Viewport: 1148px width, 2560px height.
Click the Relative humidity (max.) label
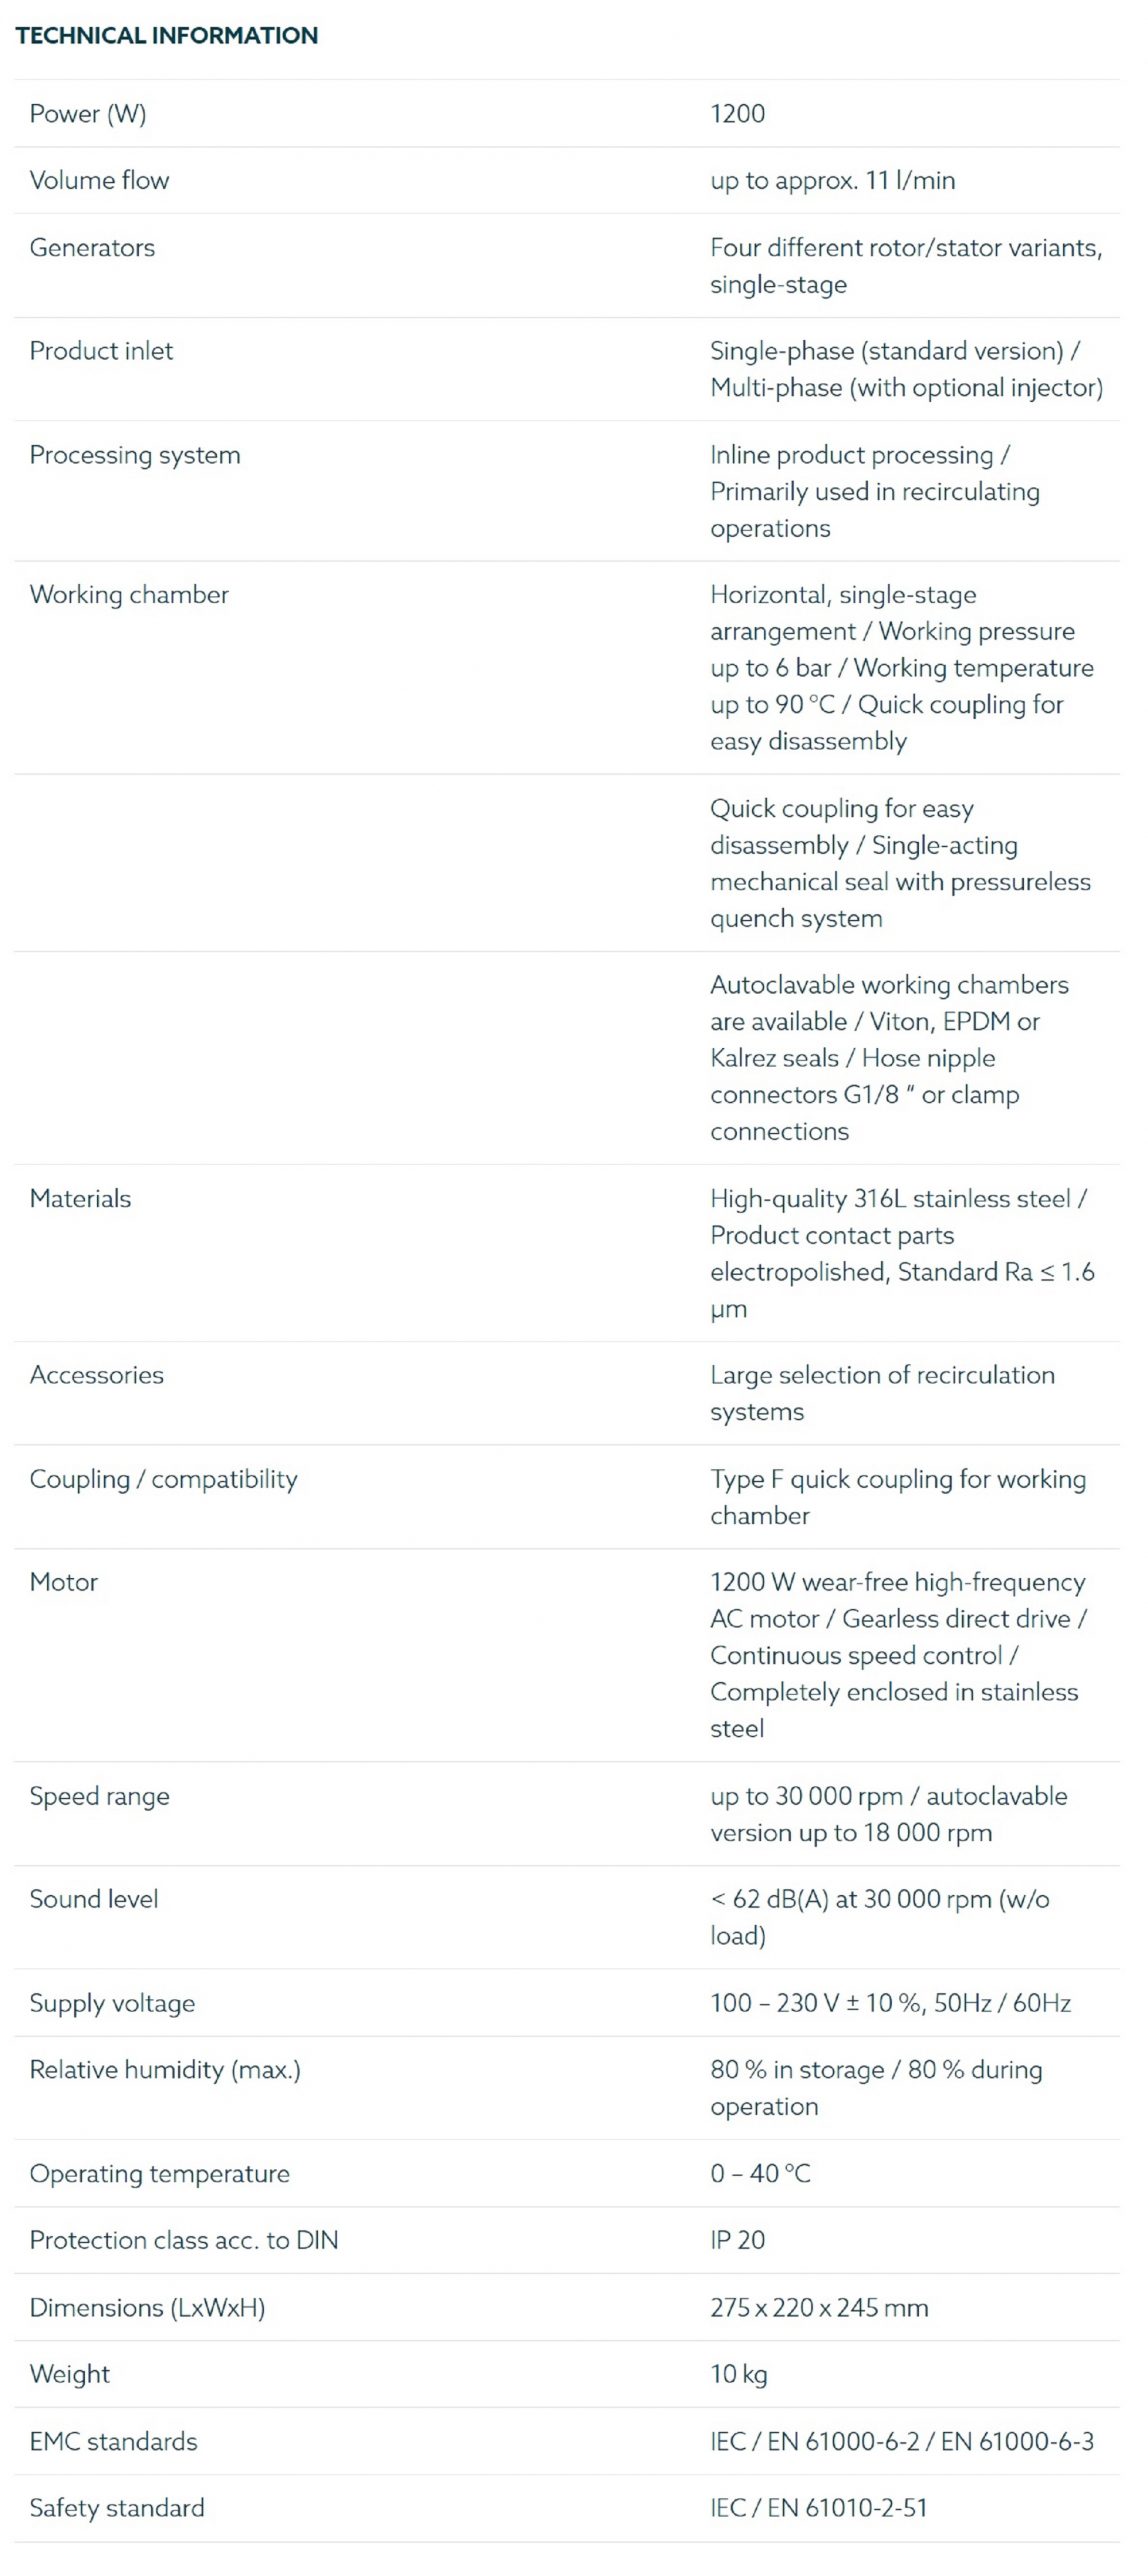click(165, 2070)
